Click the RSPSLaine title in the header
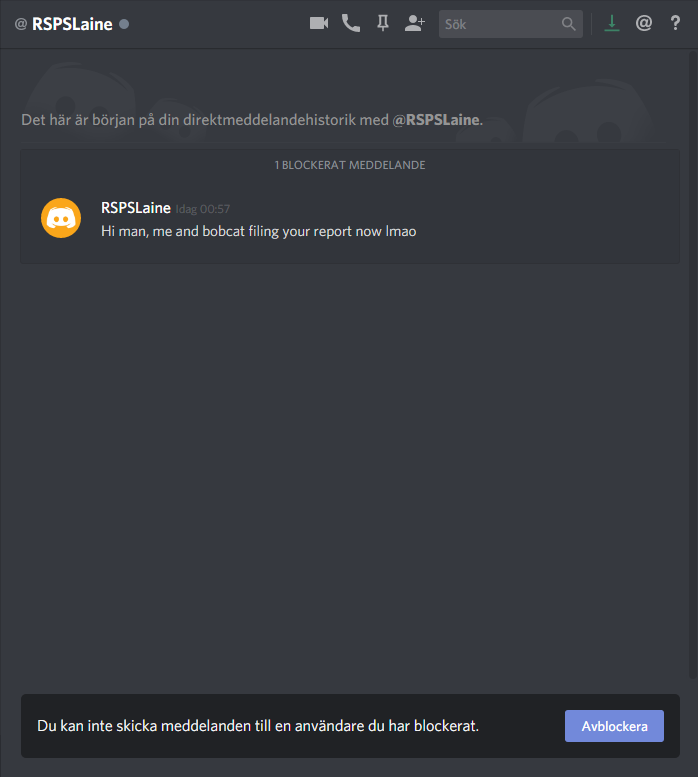Screen dimensions: 698x777 72,24
